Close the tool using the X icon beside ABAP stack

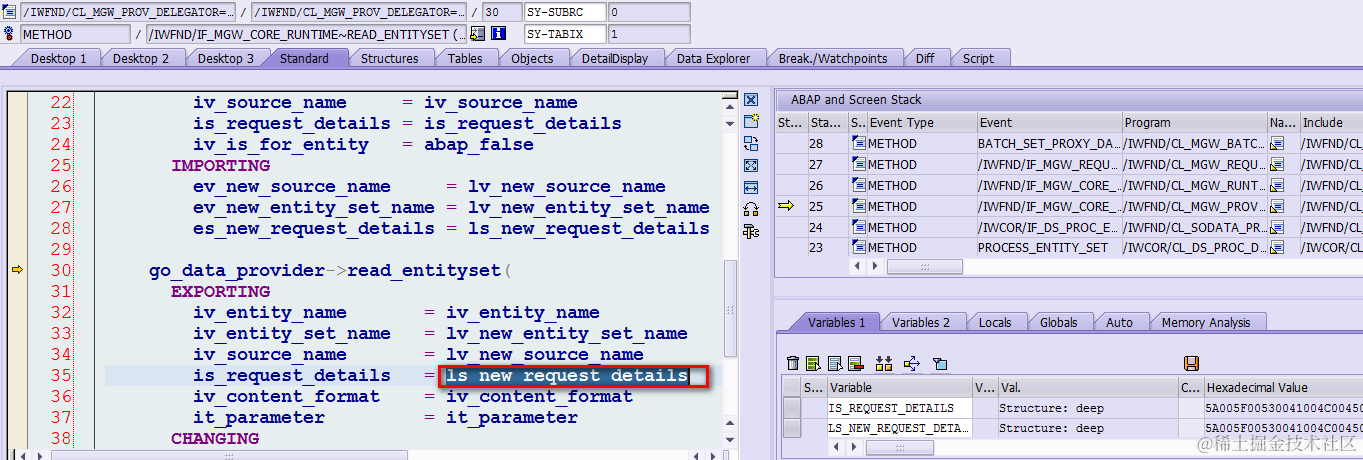coord(751,100)
